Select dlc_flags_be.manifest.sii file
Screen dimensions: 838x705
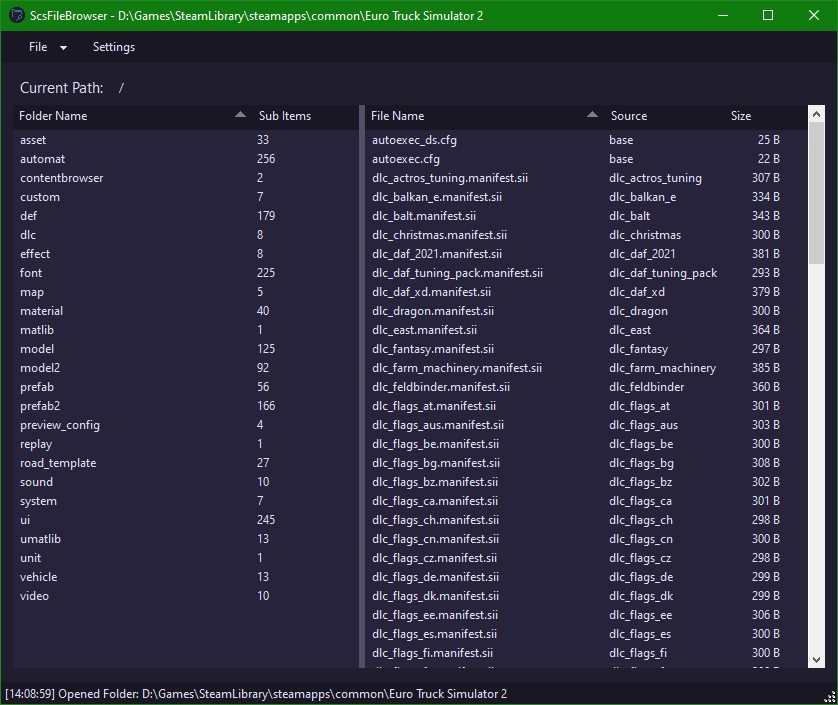587,444
